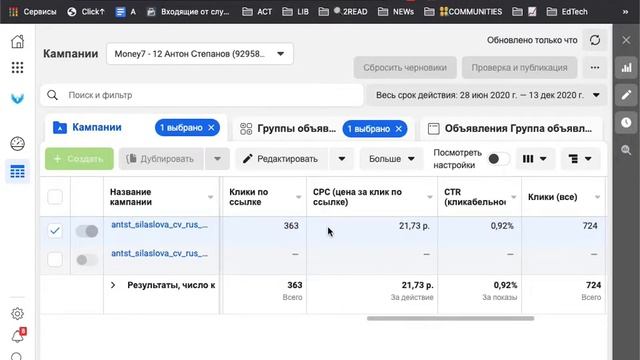Clear the Кампании 1 выбрано selection

[x=211, y=128]
